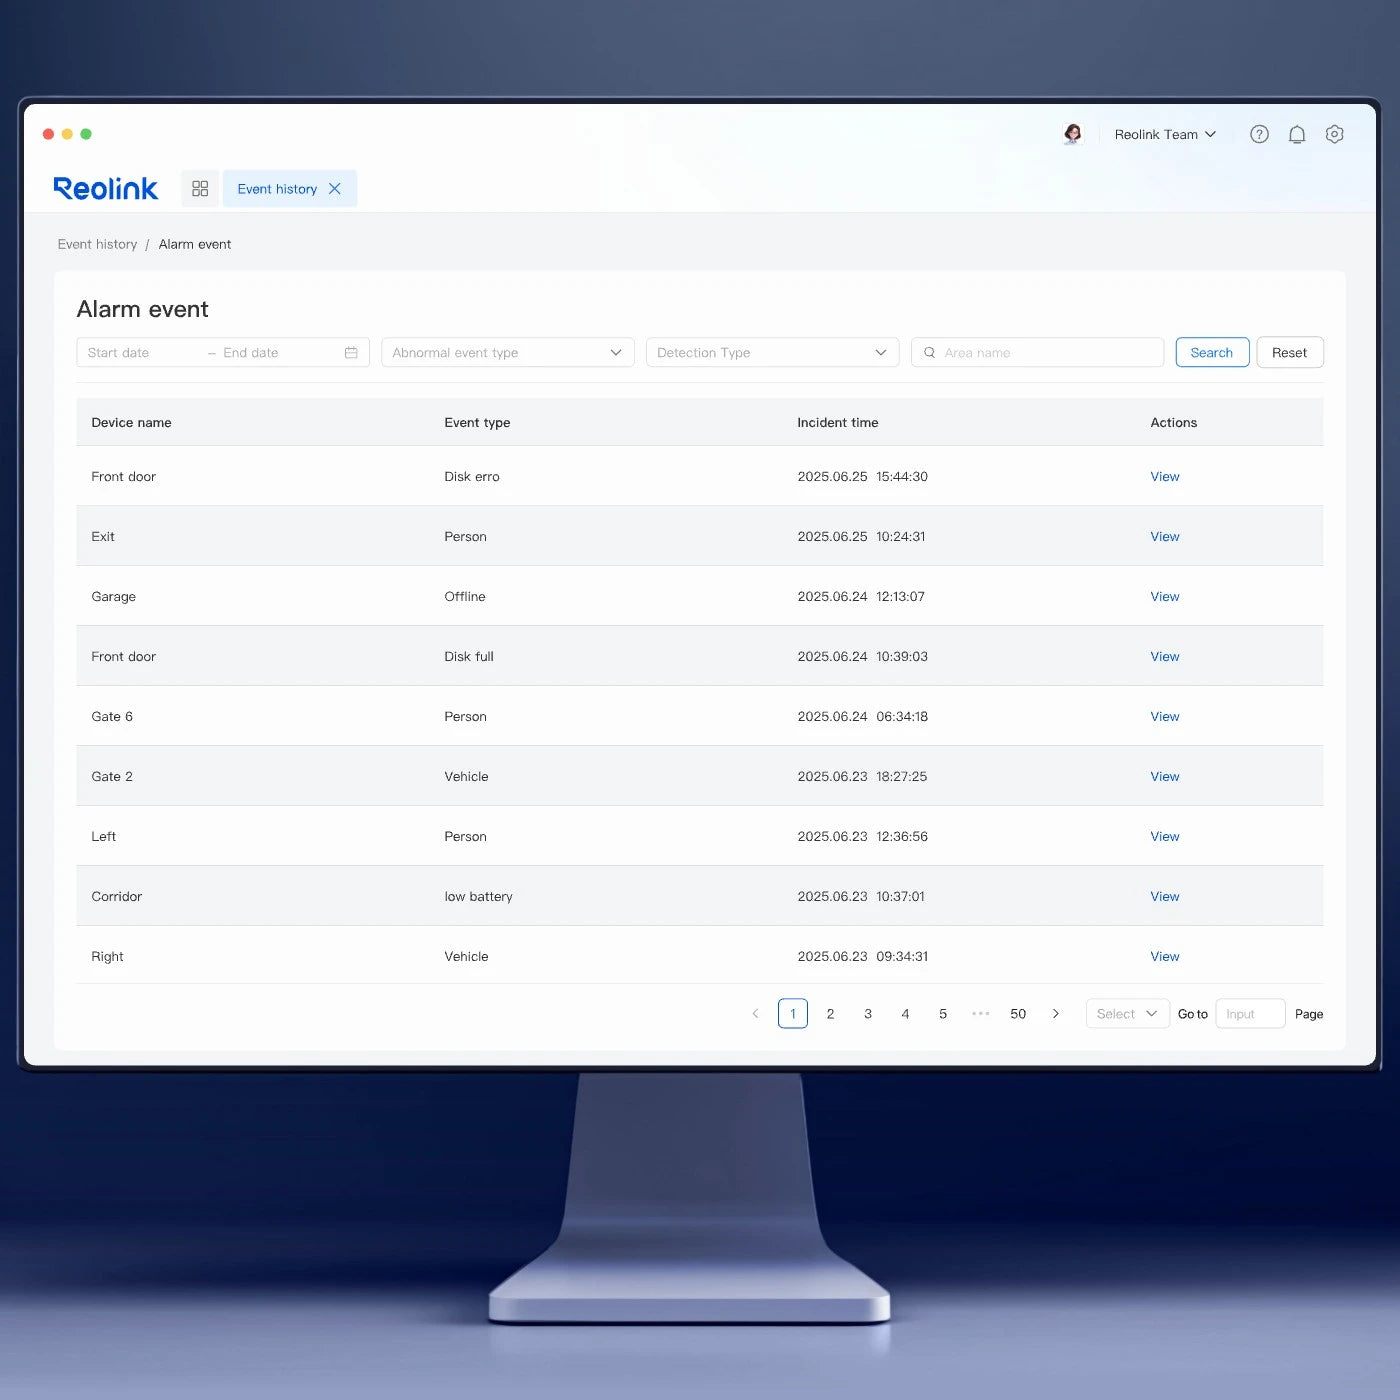Click the Reolink logo
This screenshot has height=1400, width=1400.
coord(105,189)
